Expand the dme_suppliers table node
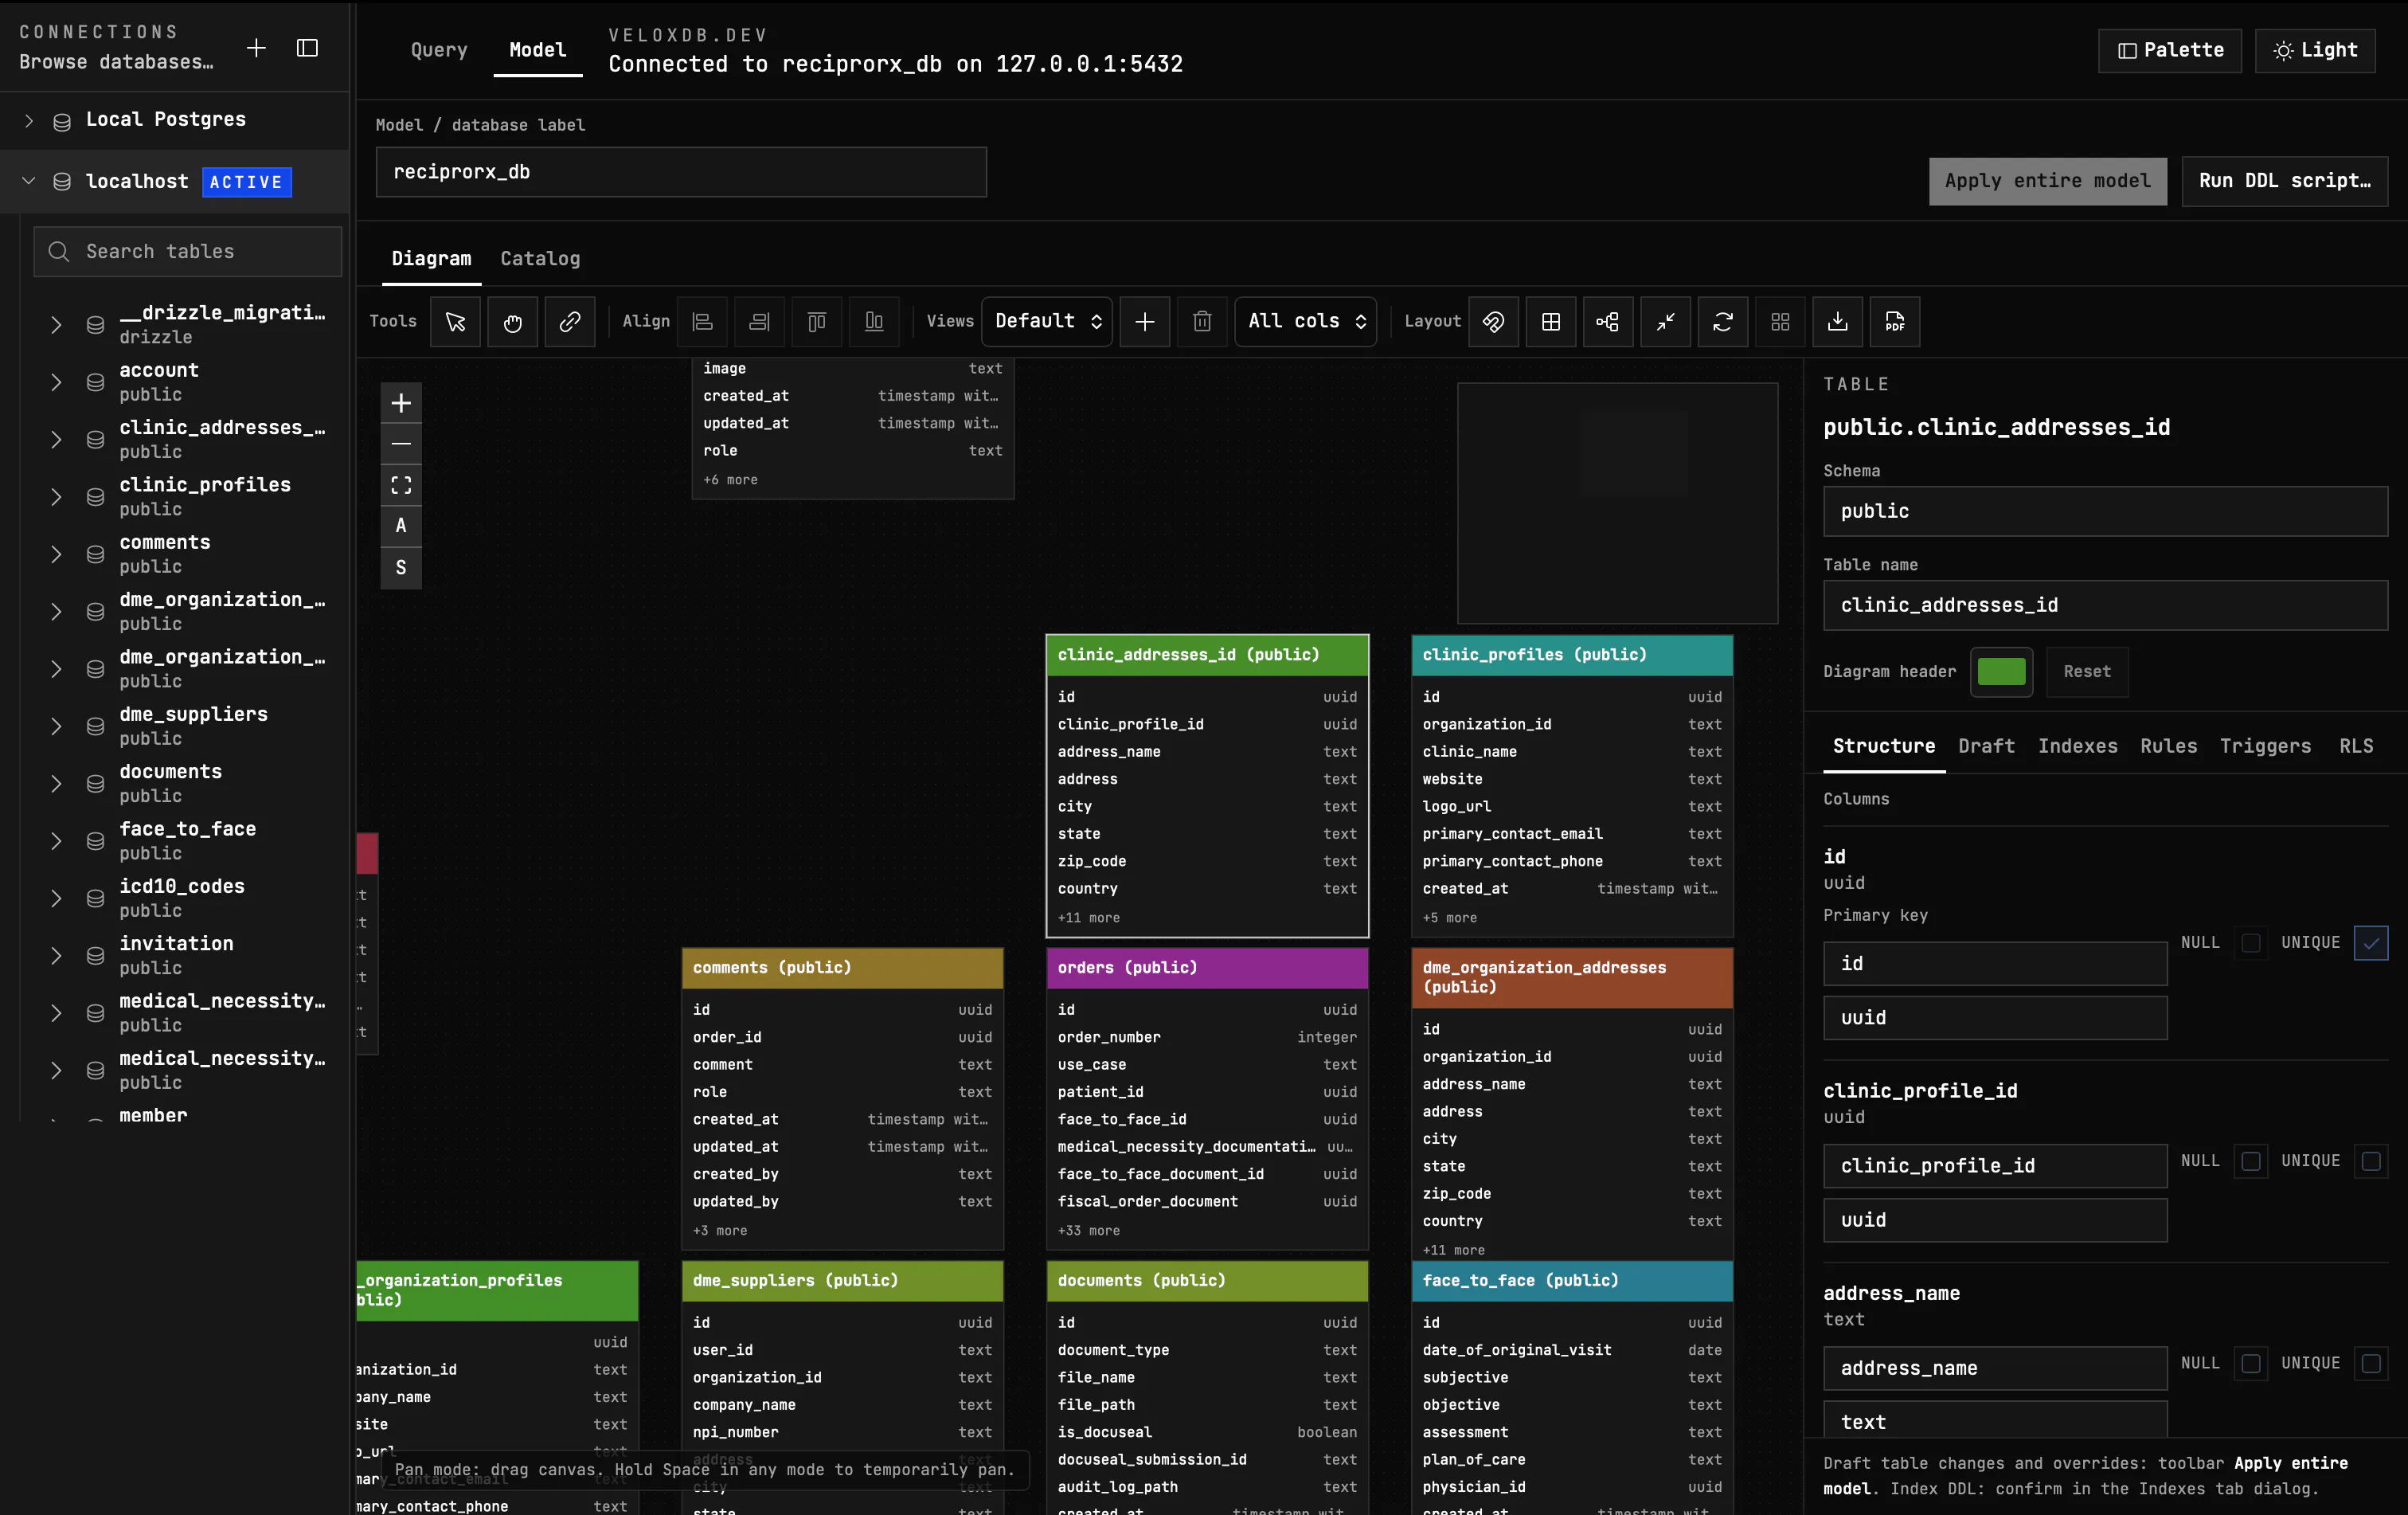The height and width of the screenshot is (1515, 2408). [56, 726]
